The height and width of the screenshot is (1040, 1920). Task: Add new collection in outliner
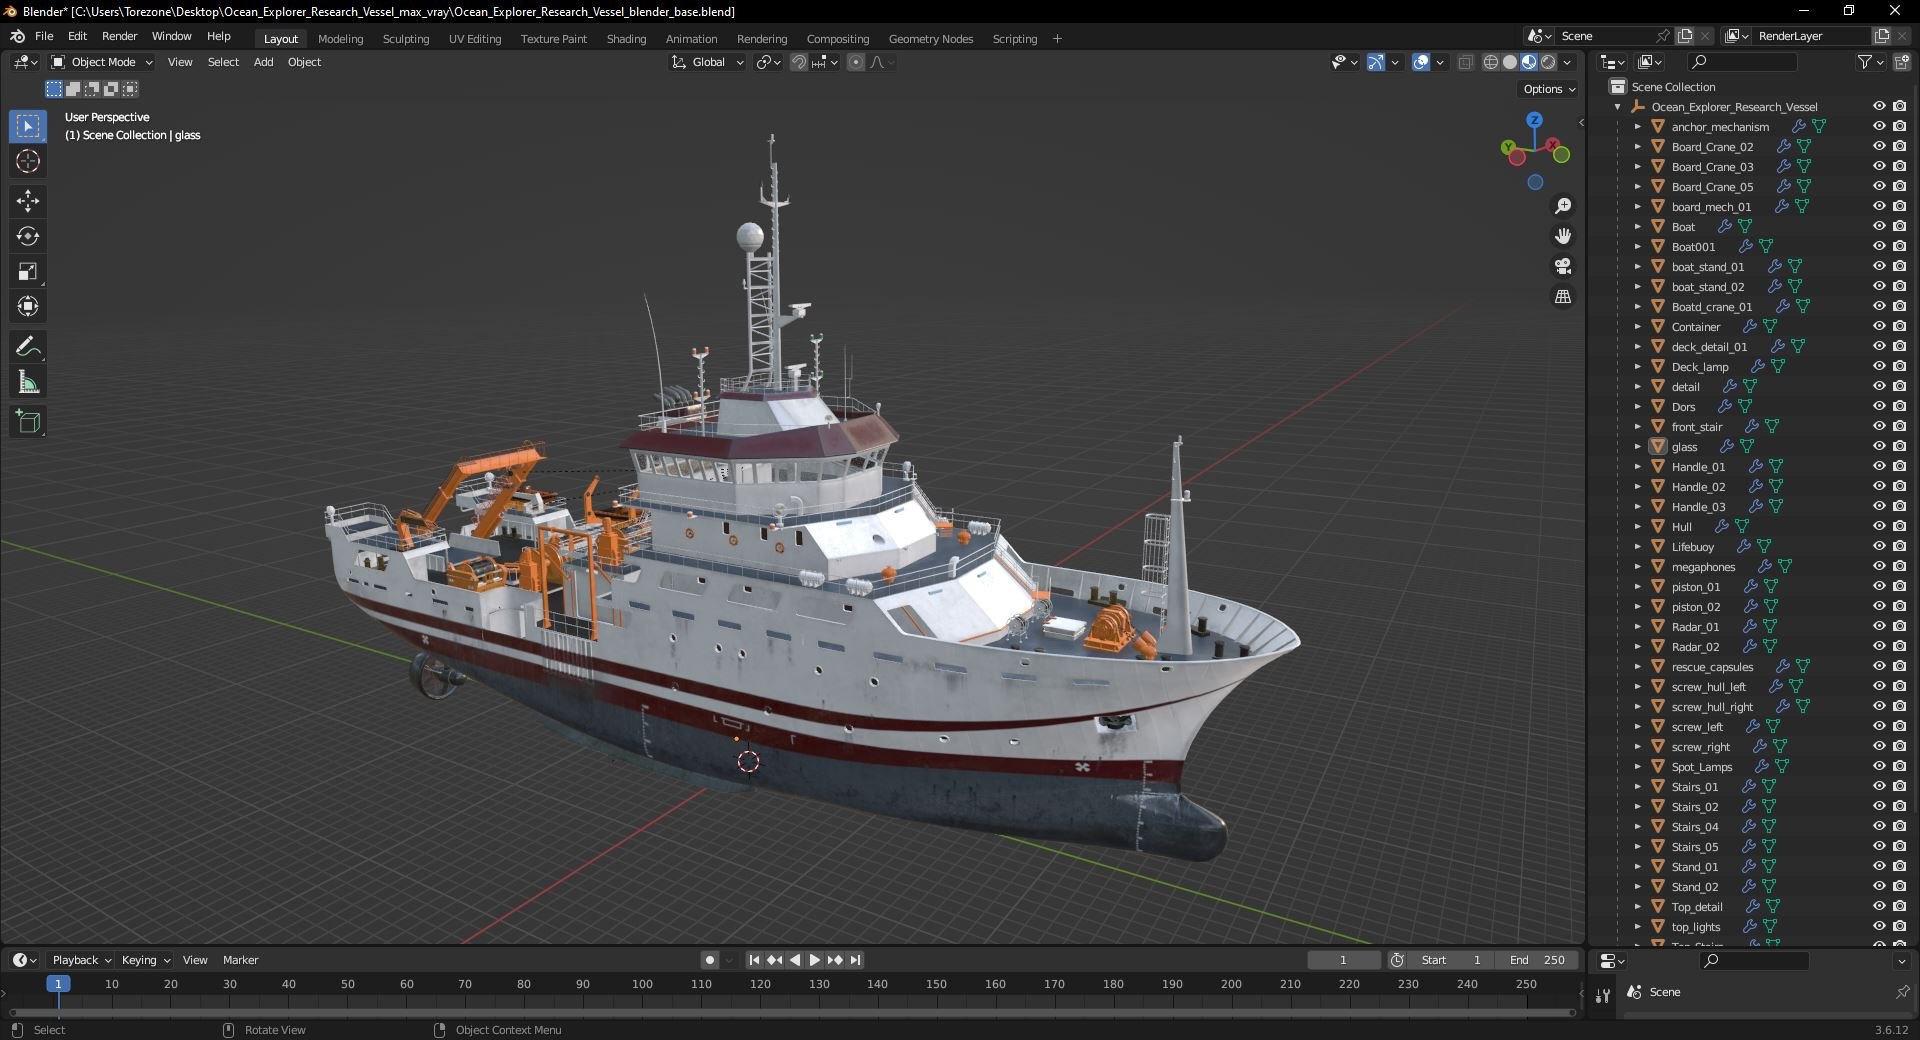pyautogui.click(x=1902, y=62)
